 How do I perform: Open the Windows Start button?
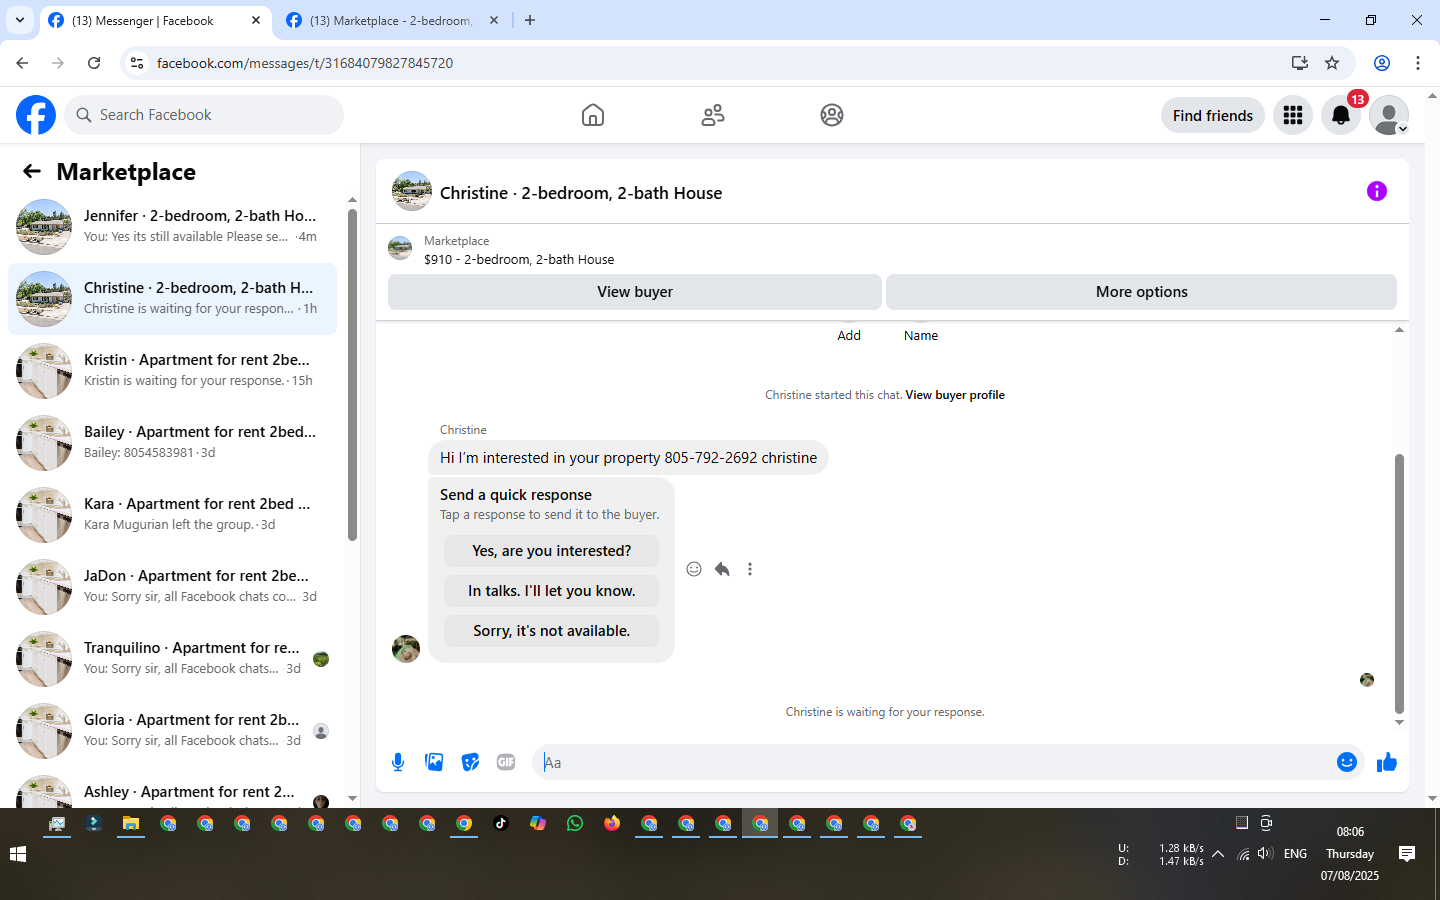click(17, 854)
